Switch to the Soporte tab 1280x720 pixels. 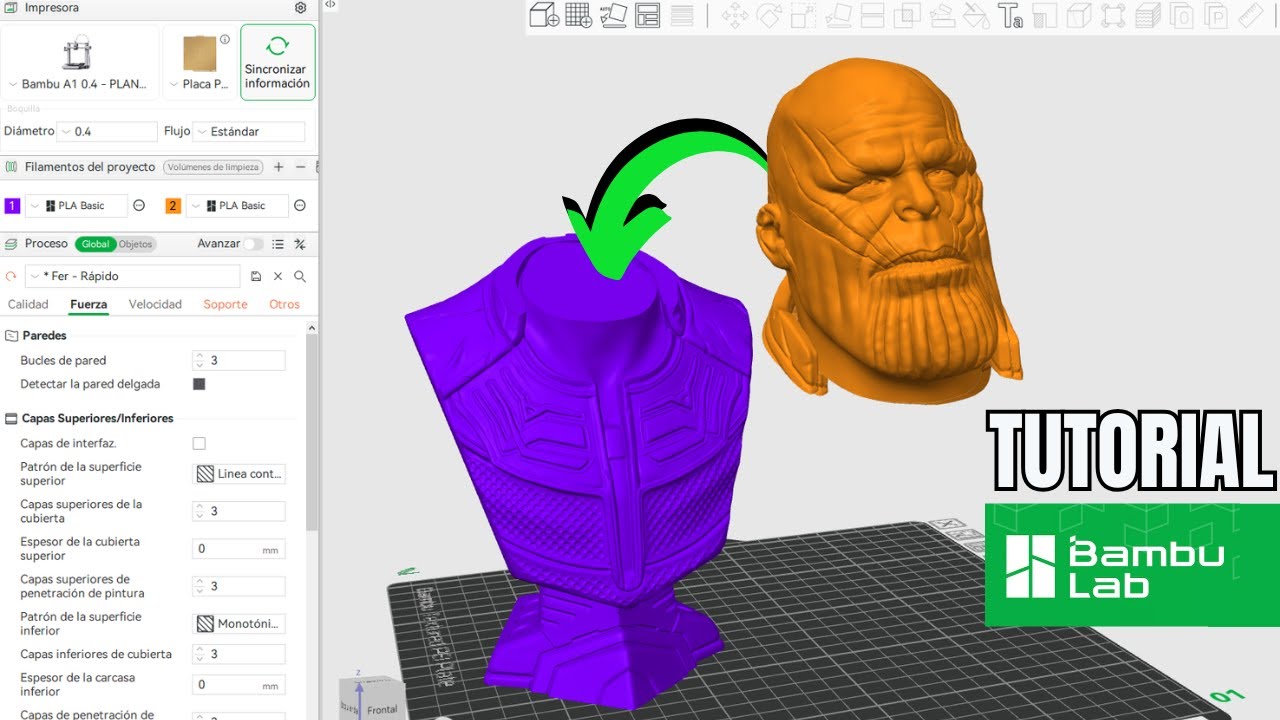(225, 304)
